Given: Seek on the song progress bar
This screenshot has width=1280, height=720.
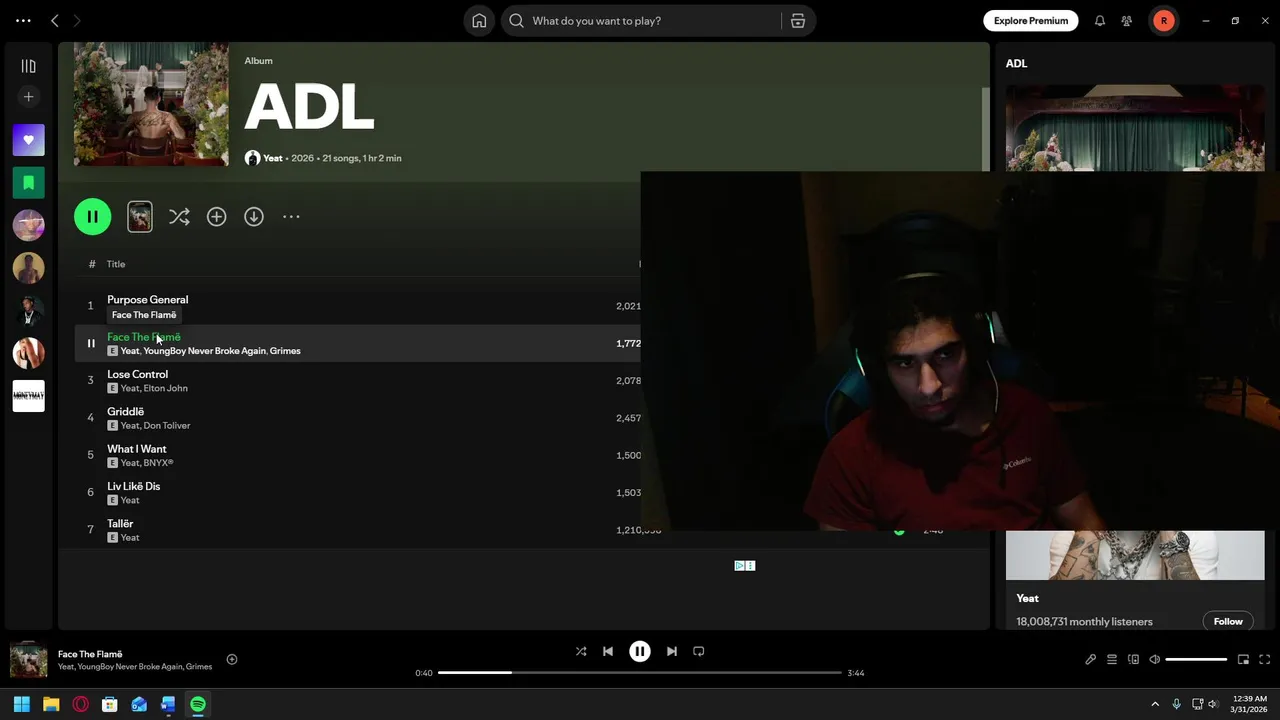Looking at the screenshot, I should 640,673.
